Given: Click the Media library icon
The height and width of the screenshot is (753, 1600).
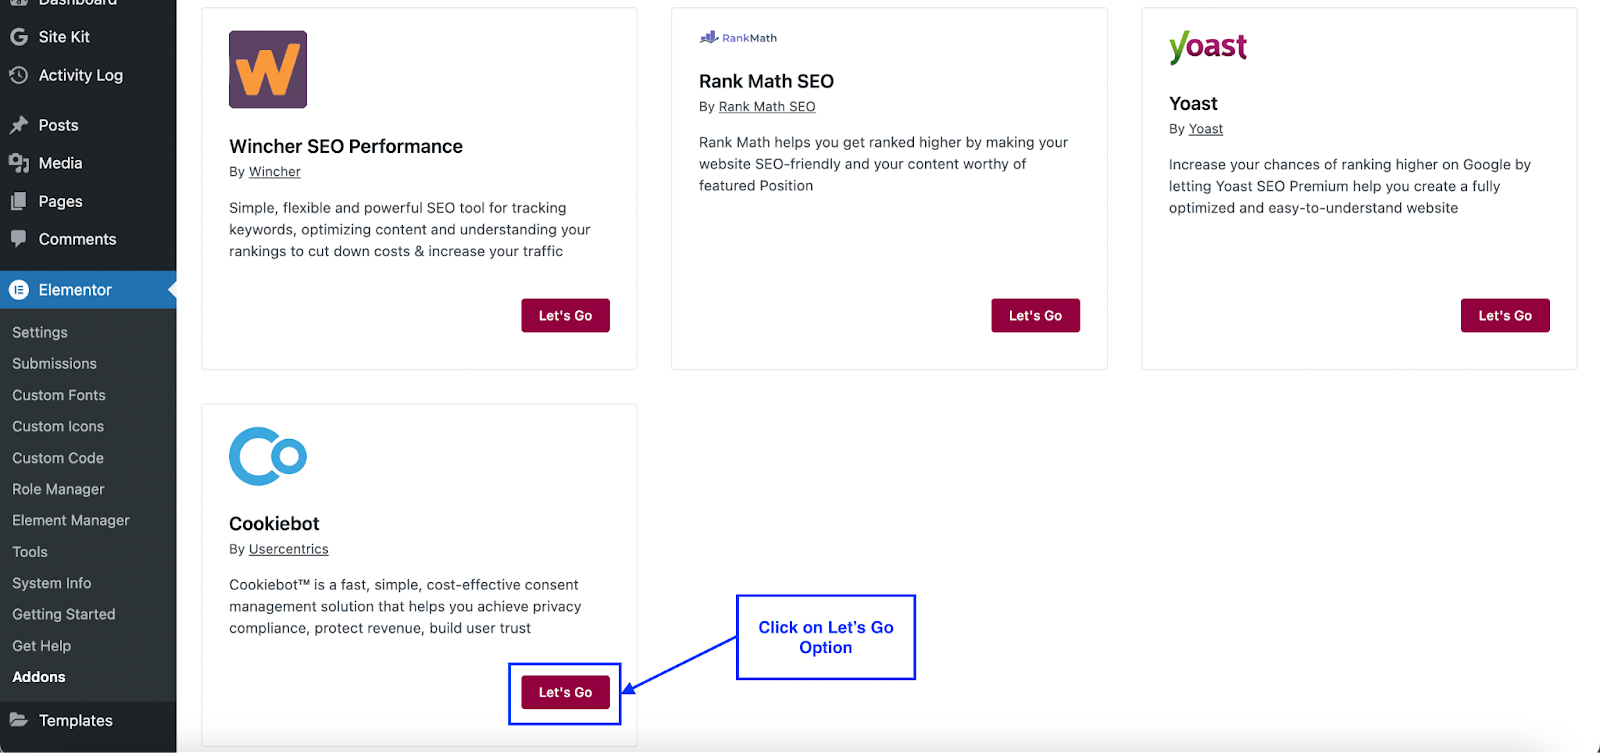Looking at the screenshot, I should tap(18, 163).
